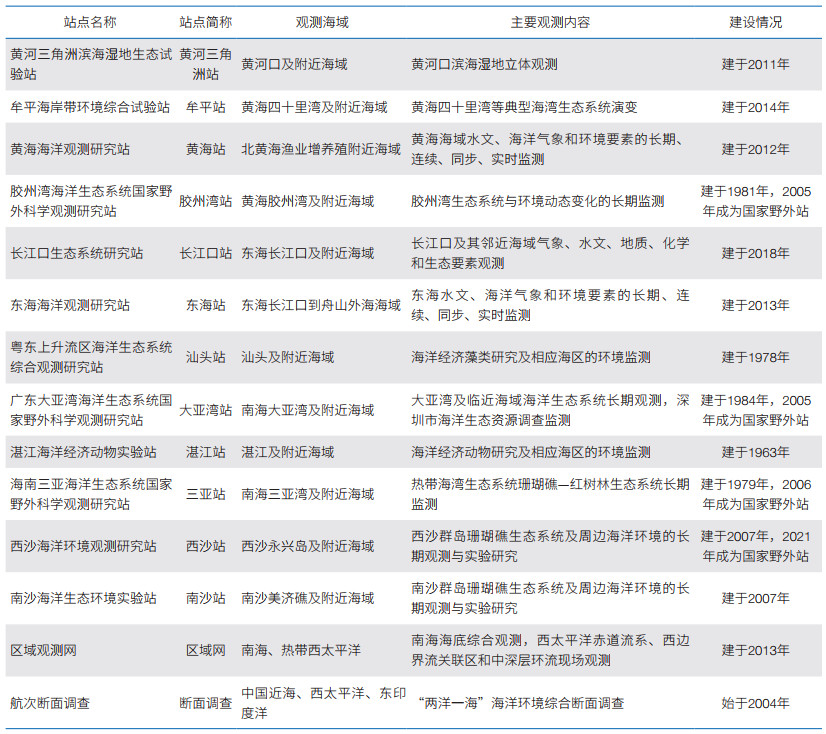Viewport: 826px width, 734px height.
Task: Click the 建设情况 column header
Action: click(755, 22)
